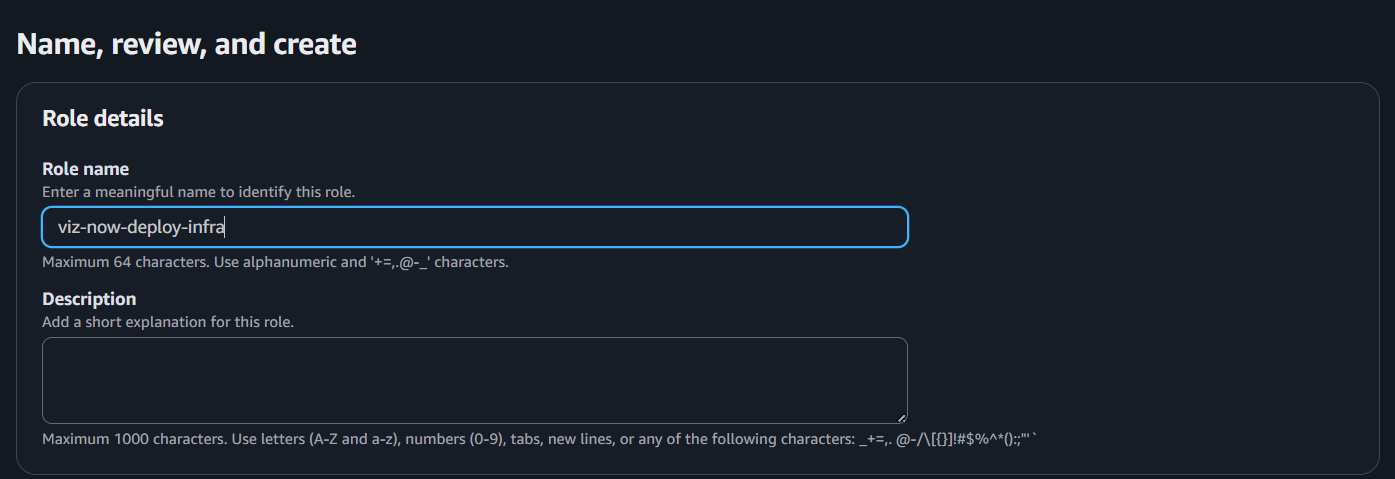Screen dimensions: 1395x479
Task: Click the "Description" field label
Action: click(89, 299)
